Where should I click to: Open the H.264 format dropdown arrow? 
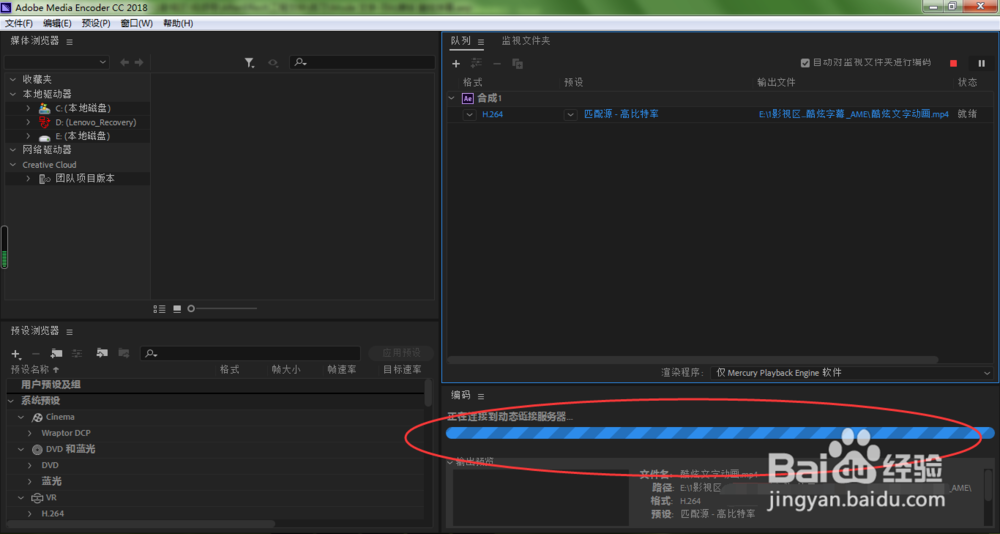click(469, 115)
